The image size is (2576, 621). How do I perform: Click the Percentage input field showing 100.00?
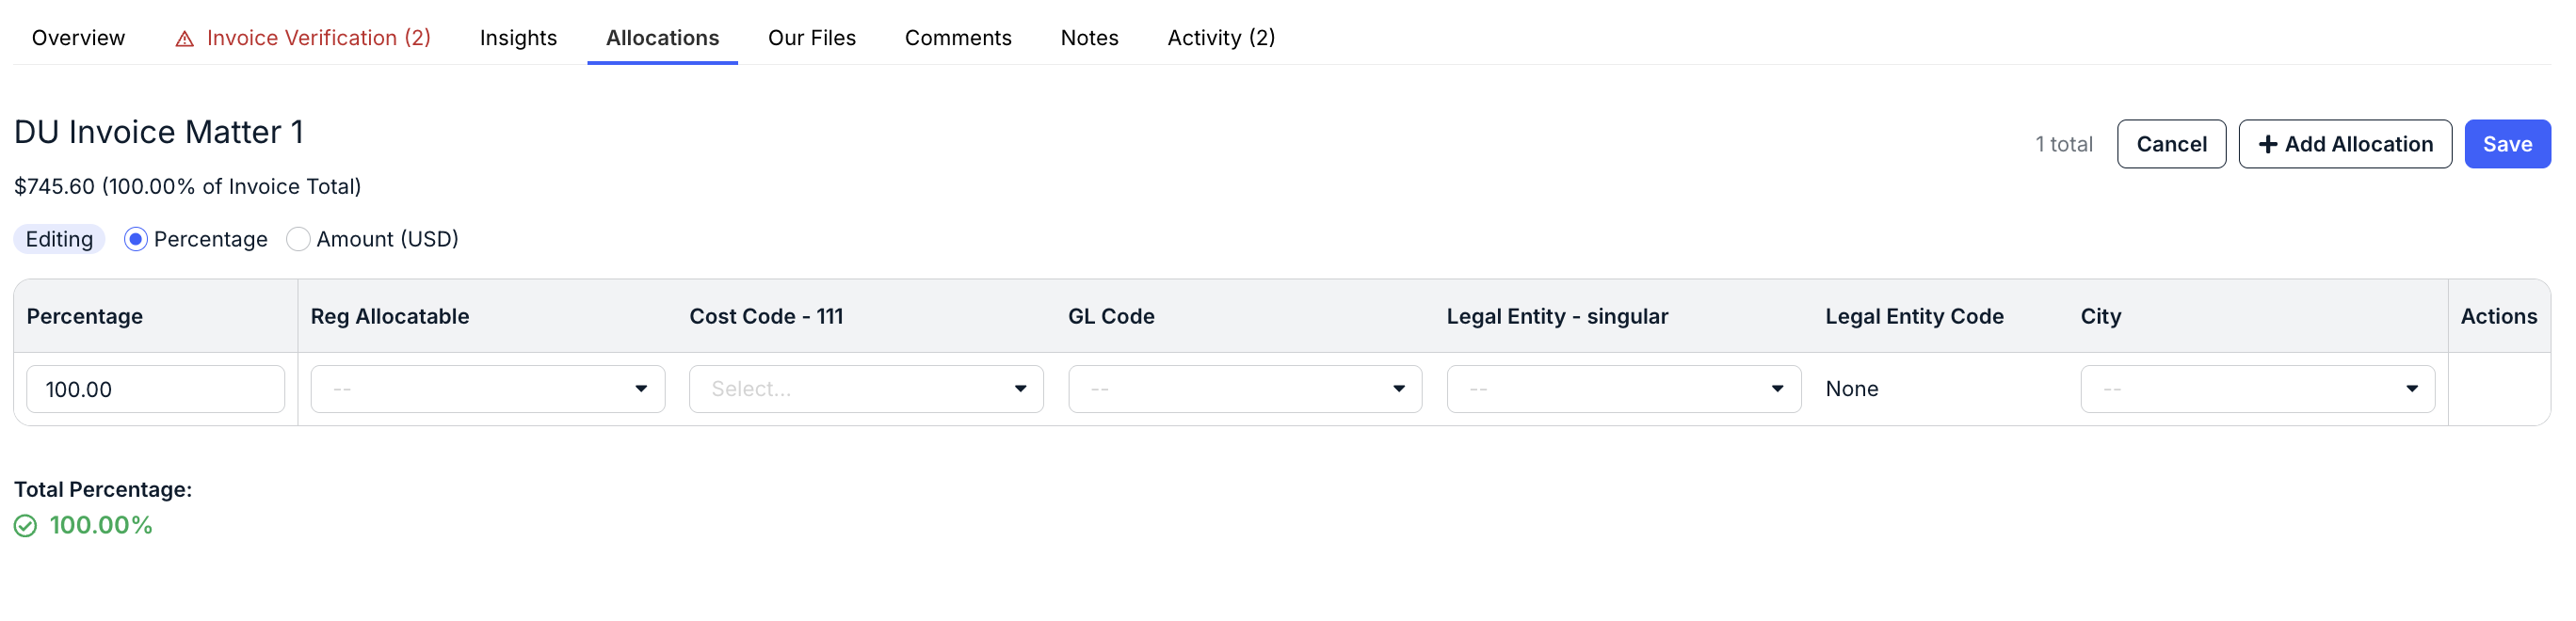156,389
